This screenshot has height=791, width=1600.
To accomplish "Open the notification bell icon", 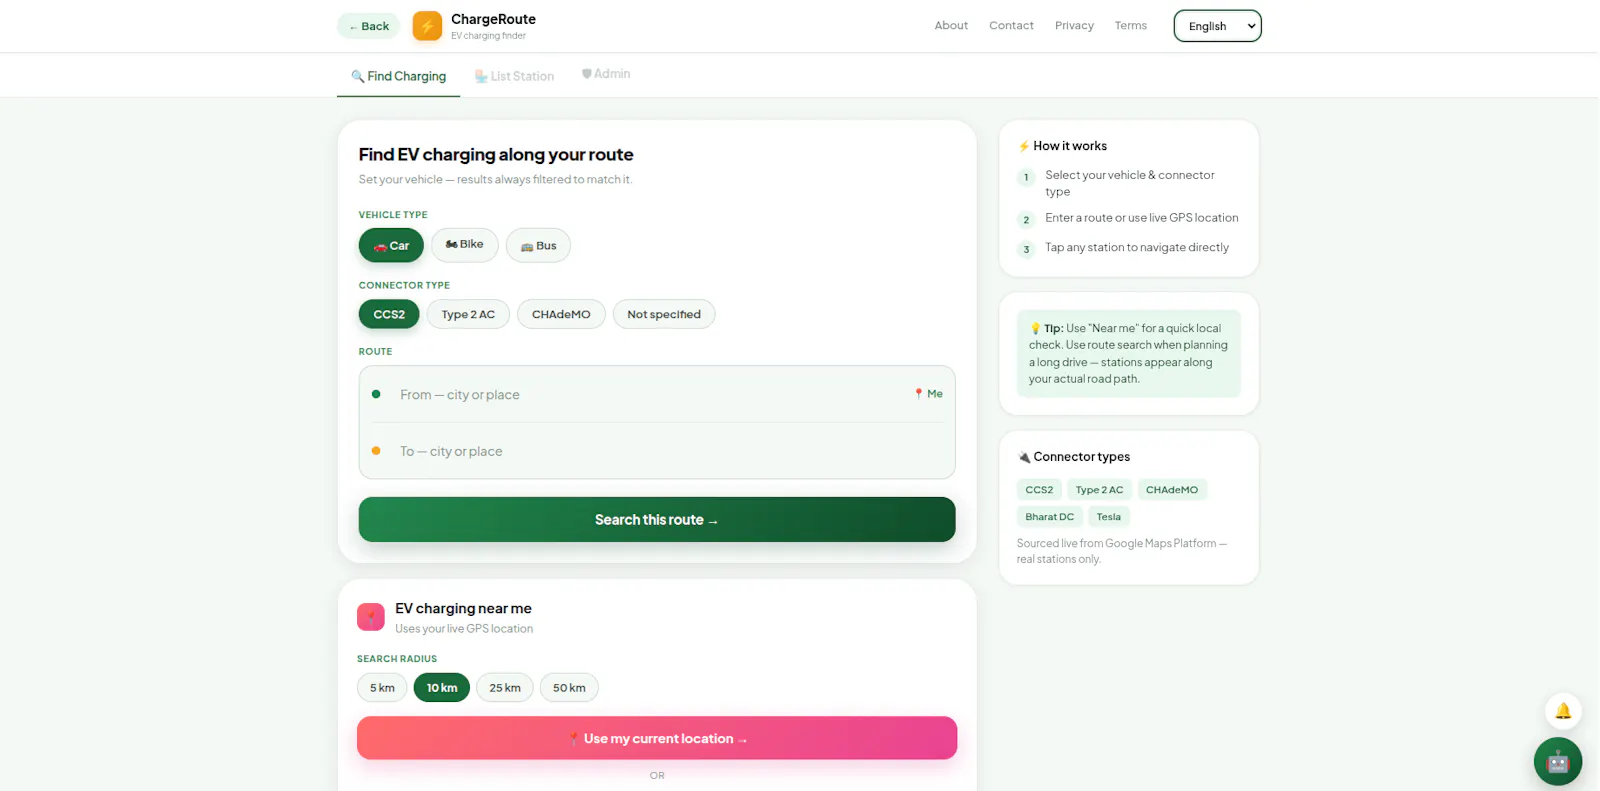I will coord(1563,711).
